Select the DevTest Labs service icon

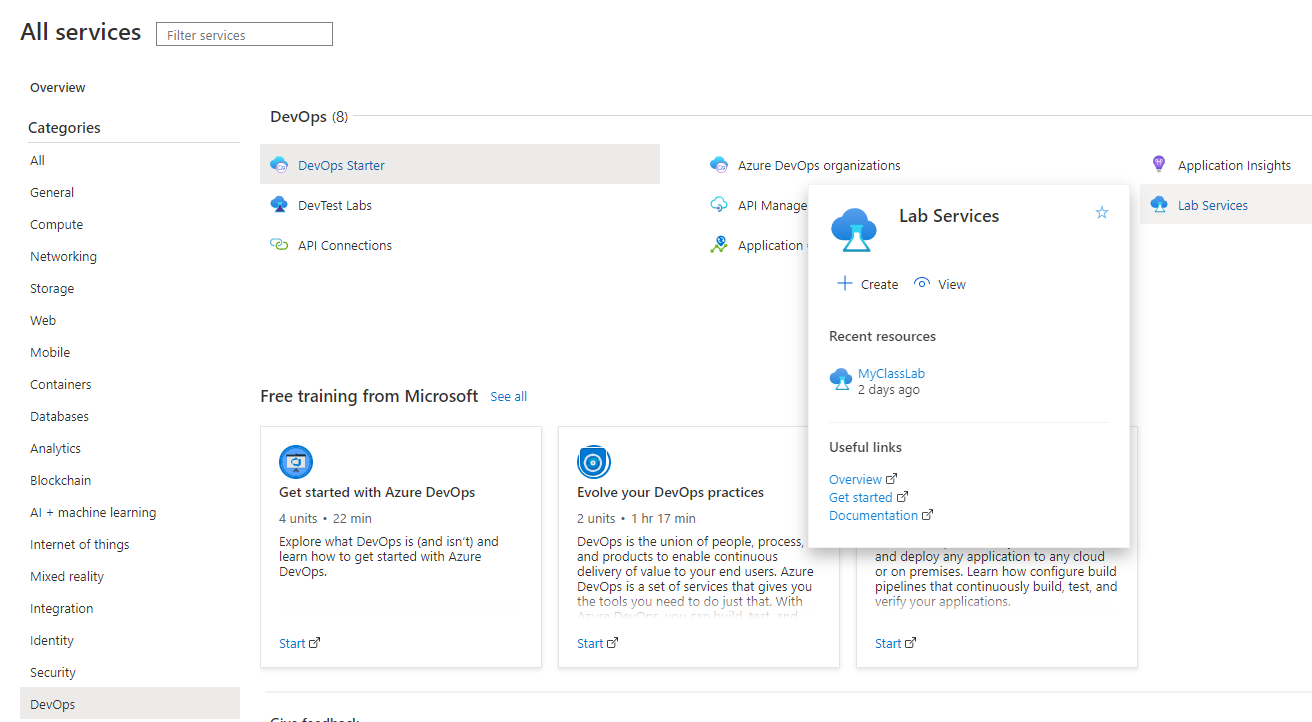280,204
